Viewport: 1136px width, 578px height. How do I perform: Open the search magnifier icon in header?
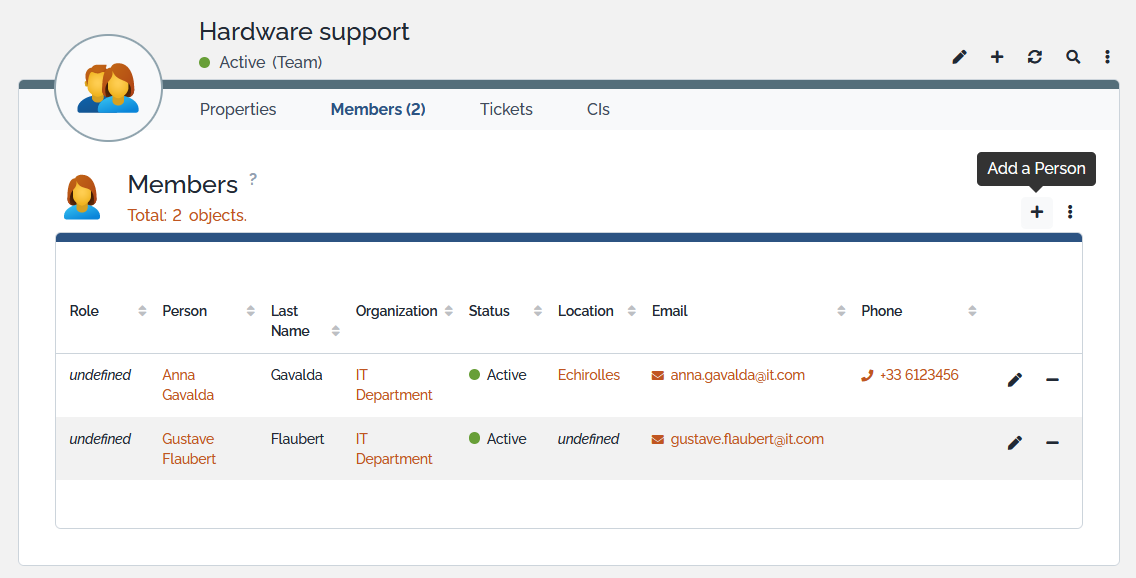pyautogui.click(x=1073, y=57)
